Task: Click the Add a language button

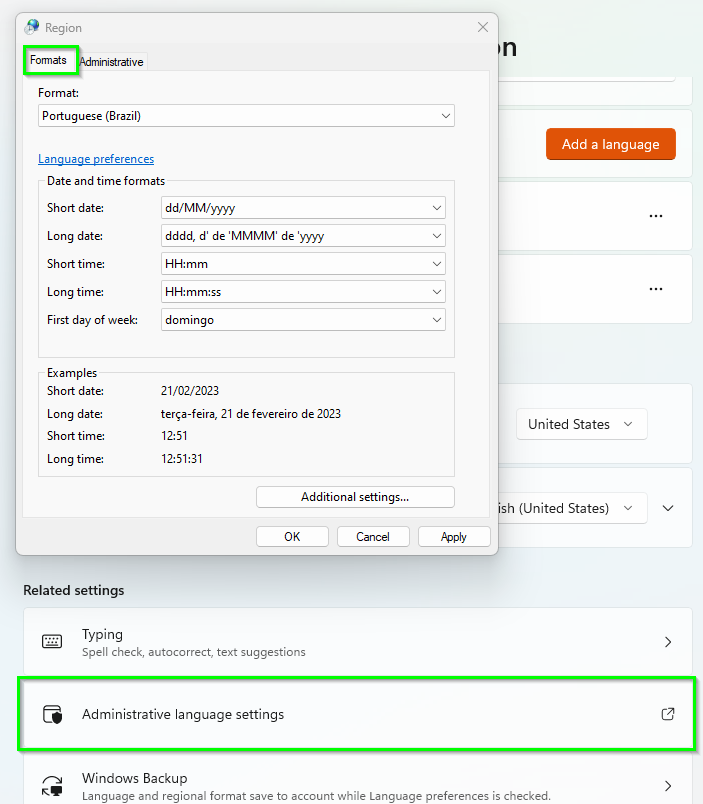Action: 610,144
